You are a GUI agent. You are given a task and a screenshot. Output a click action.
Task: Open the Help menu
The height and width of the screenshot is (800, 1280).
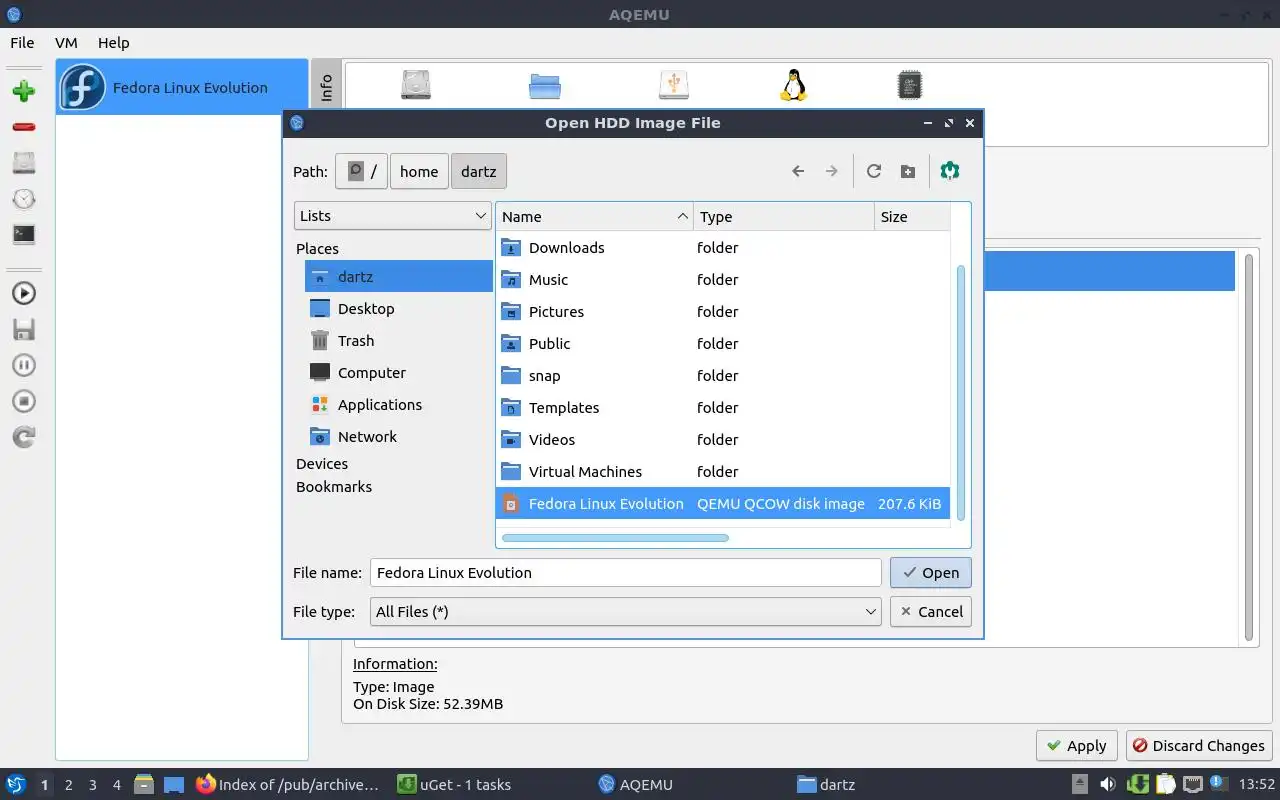coord(113,43)
